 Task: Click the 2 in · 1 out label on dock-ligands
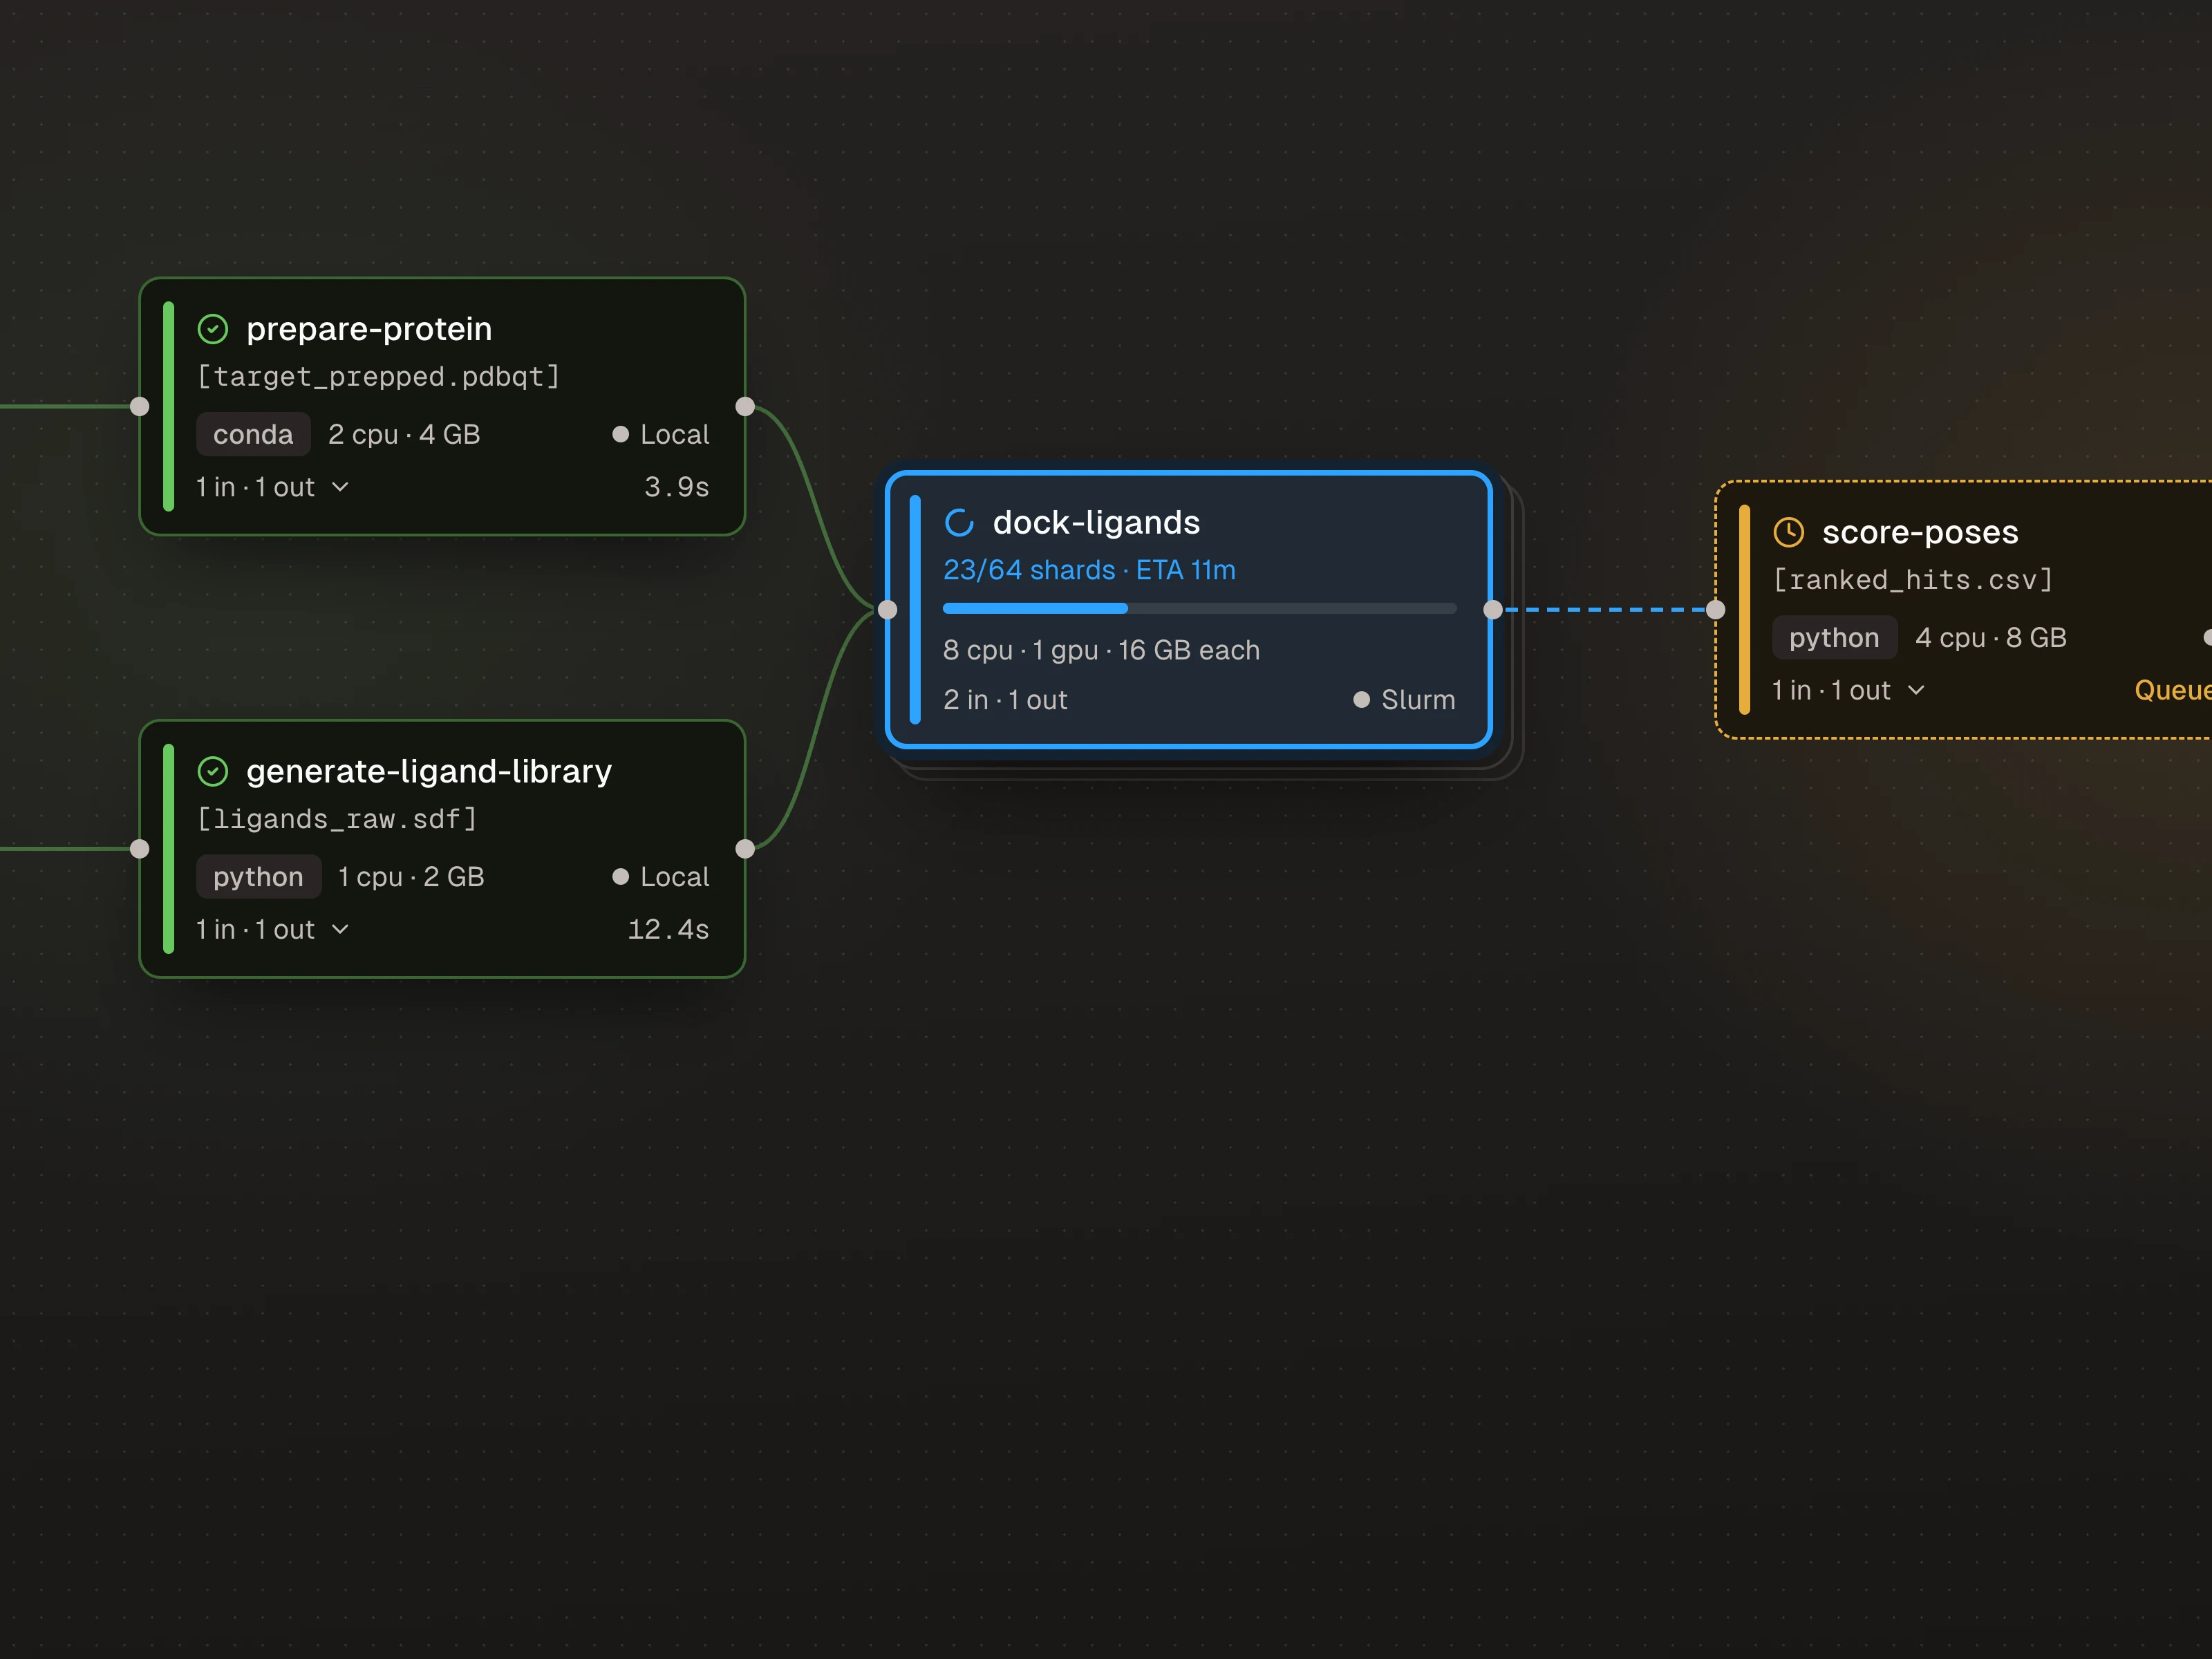point(1005,700)
